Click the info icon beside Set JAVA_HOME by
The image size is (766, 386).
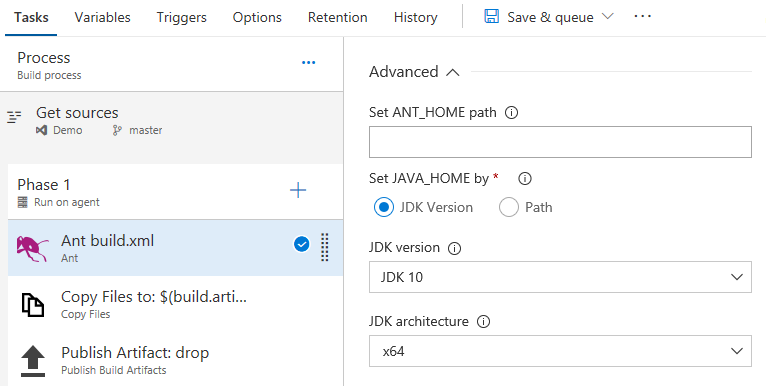(525, 179)
